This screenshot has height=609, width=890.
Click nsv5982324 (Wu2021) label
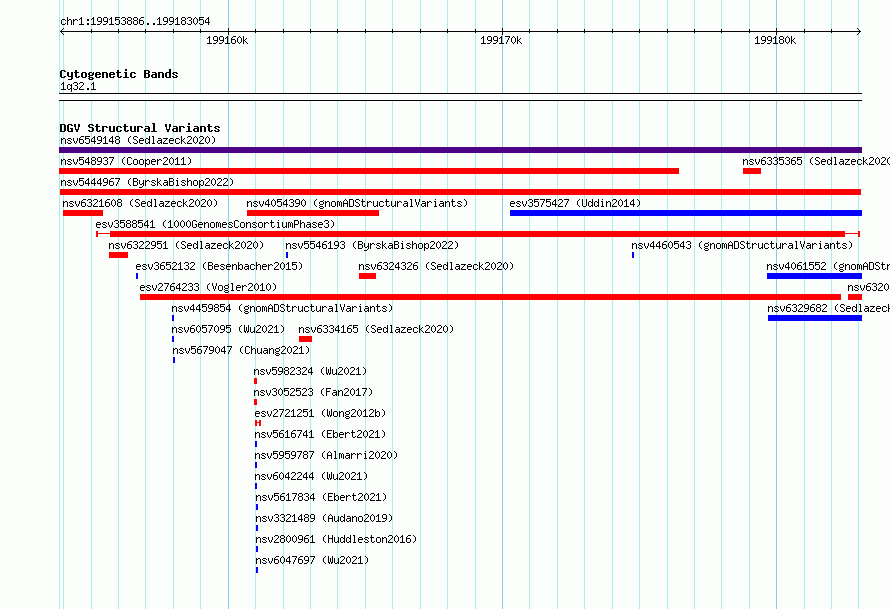(310, 371)
